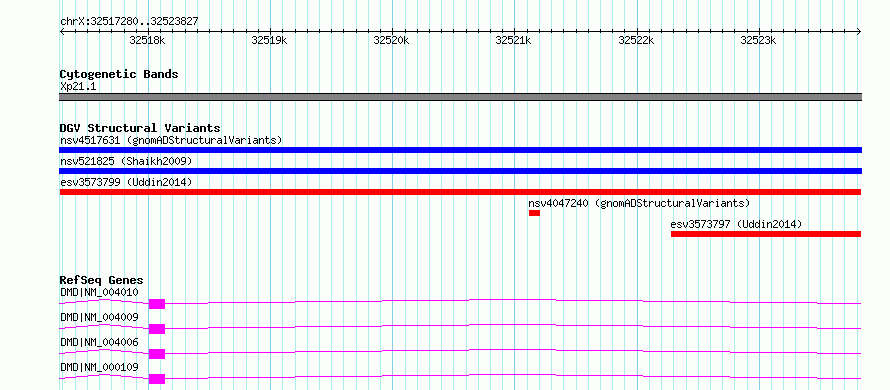Click the 32518k ruler tick label

(x=148, y=40)
